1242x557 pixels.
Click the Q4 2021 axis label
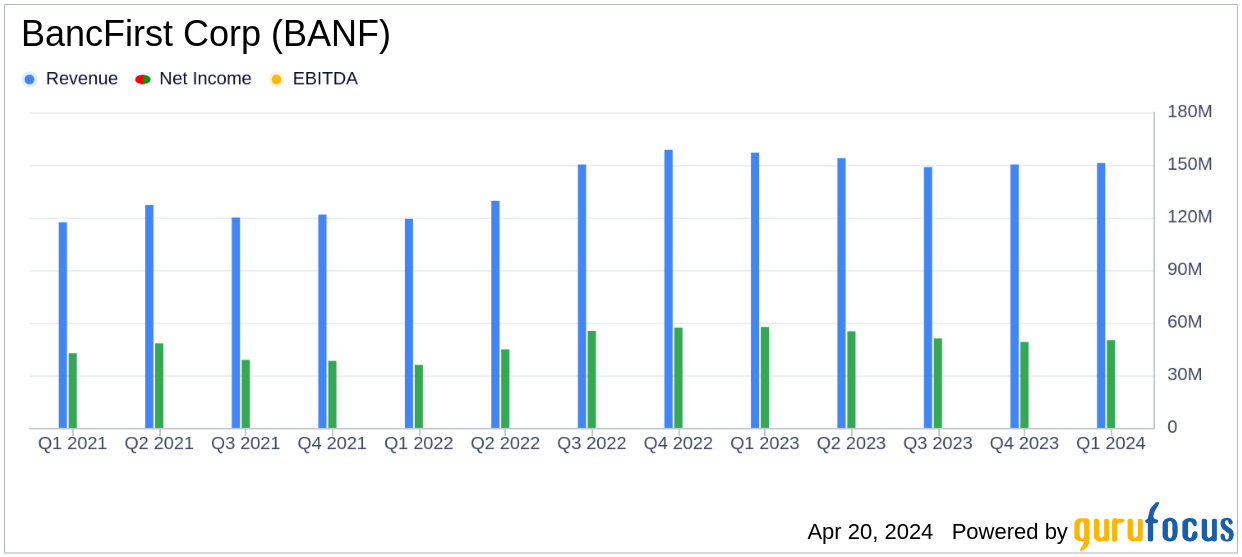(332, 443)
